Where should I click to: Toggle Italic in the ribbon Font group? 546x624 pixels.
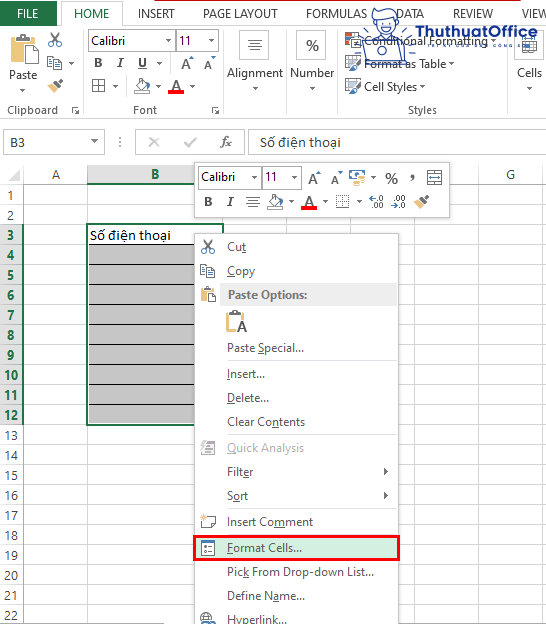[x=120, y=63]
